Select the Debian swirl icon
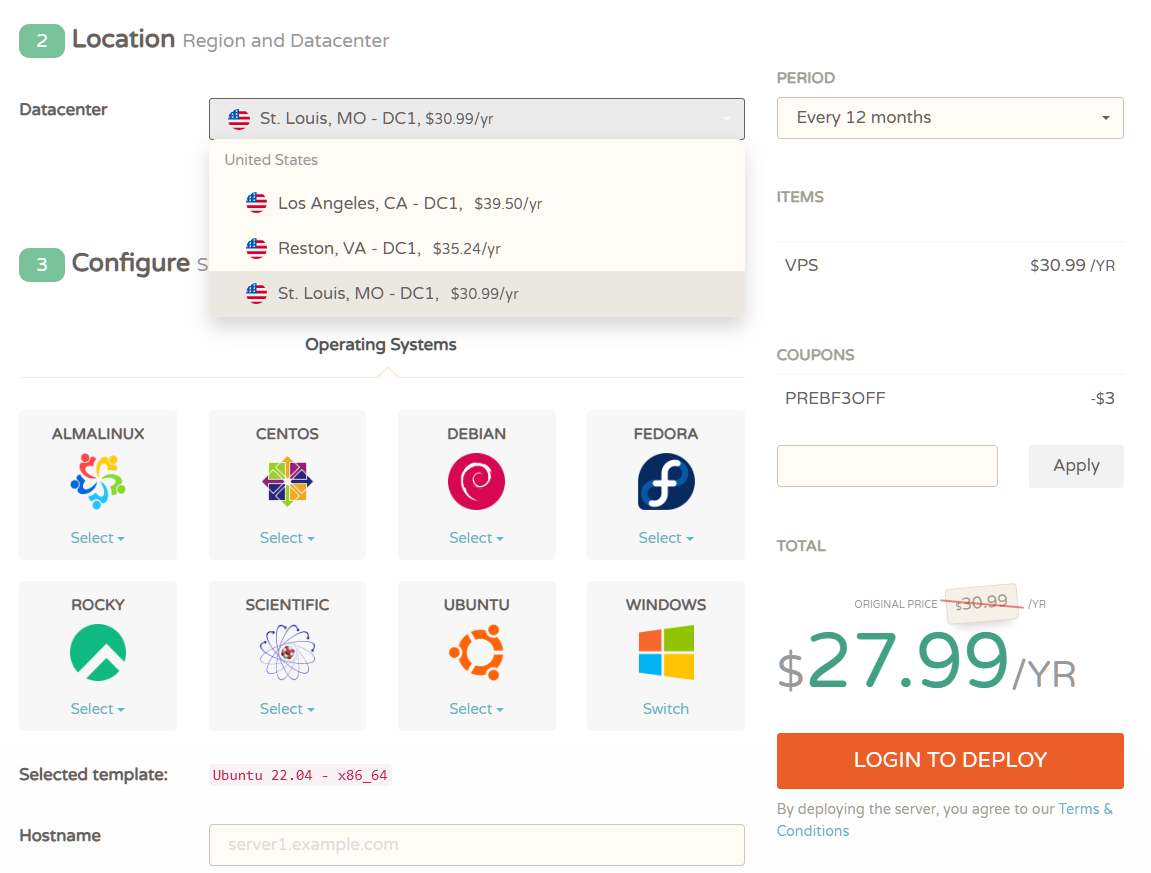 (x=477, y=481)
